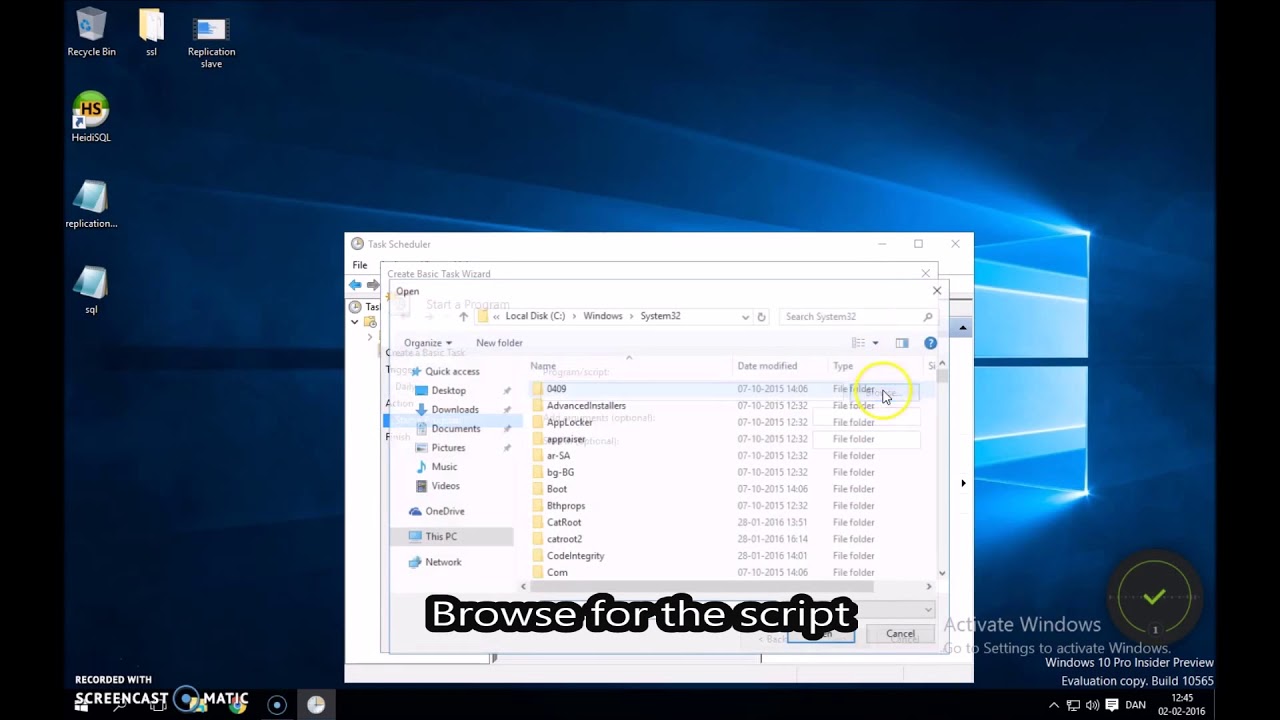This screenshot has height=720, width=1280.
Task: Open the Action Center tray icon
Action: point(1112,705)
